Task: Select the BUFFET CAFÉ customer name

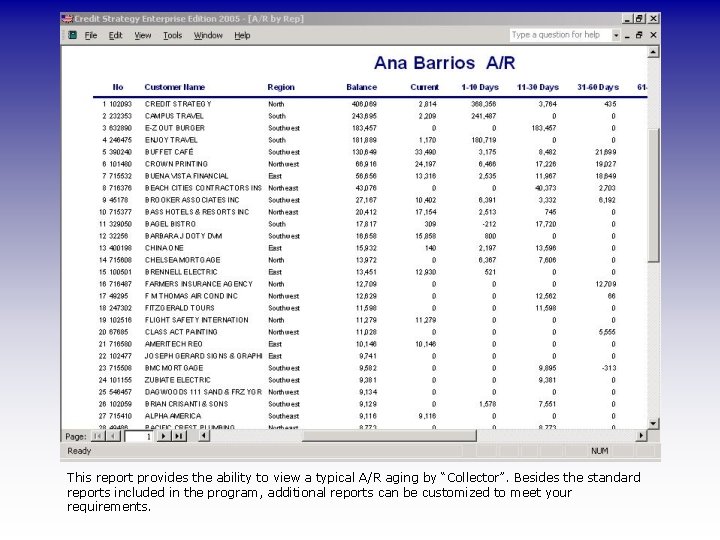Action: coord(169,152)
